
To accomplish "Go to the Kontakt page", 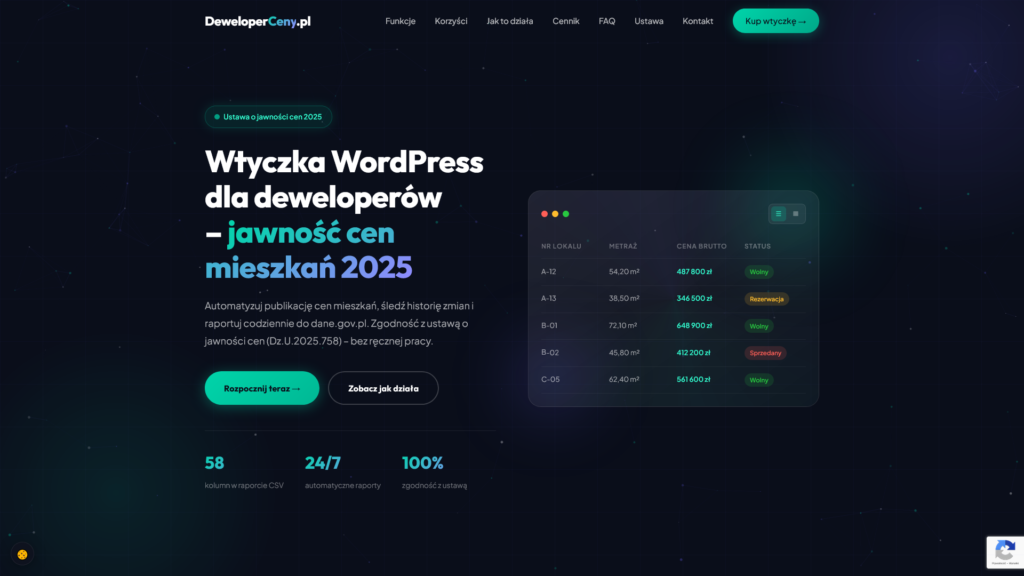I will pyautogui.click(x=698, y=21).
